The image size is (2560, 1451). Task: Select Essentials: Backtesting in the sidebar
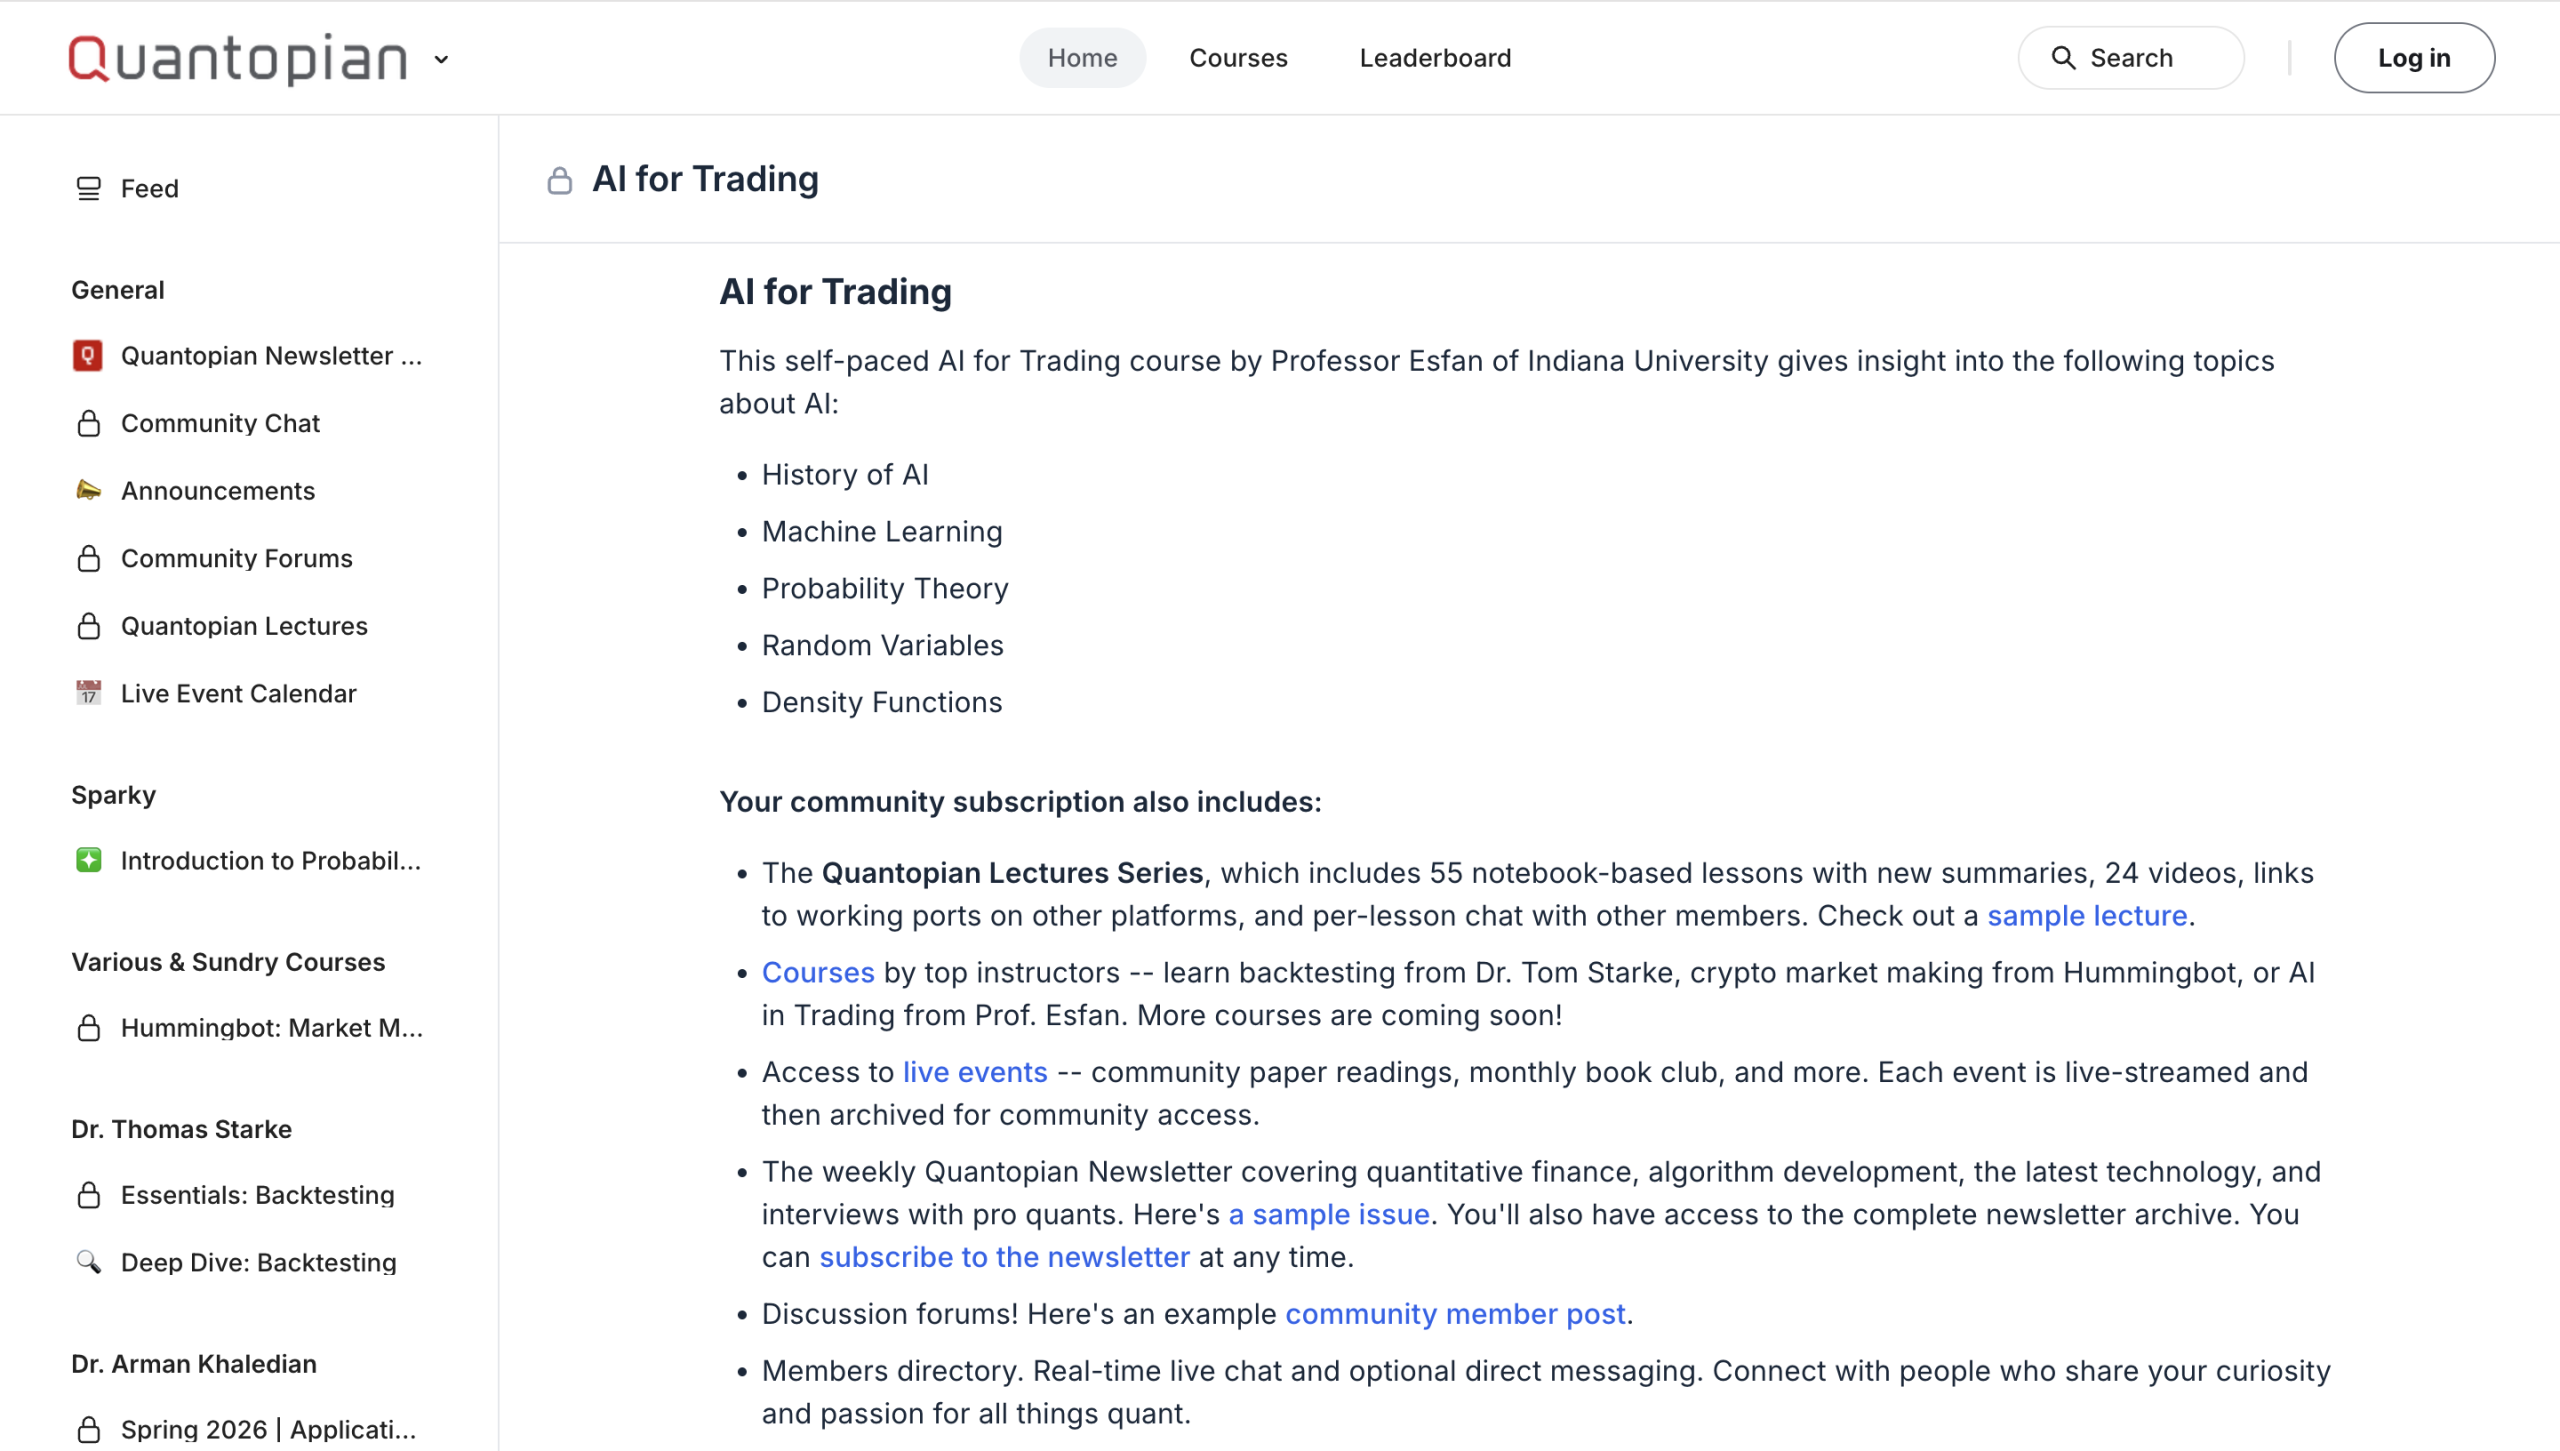tap(257, 1195)
